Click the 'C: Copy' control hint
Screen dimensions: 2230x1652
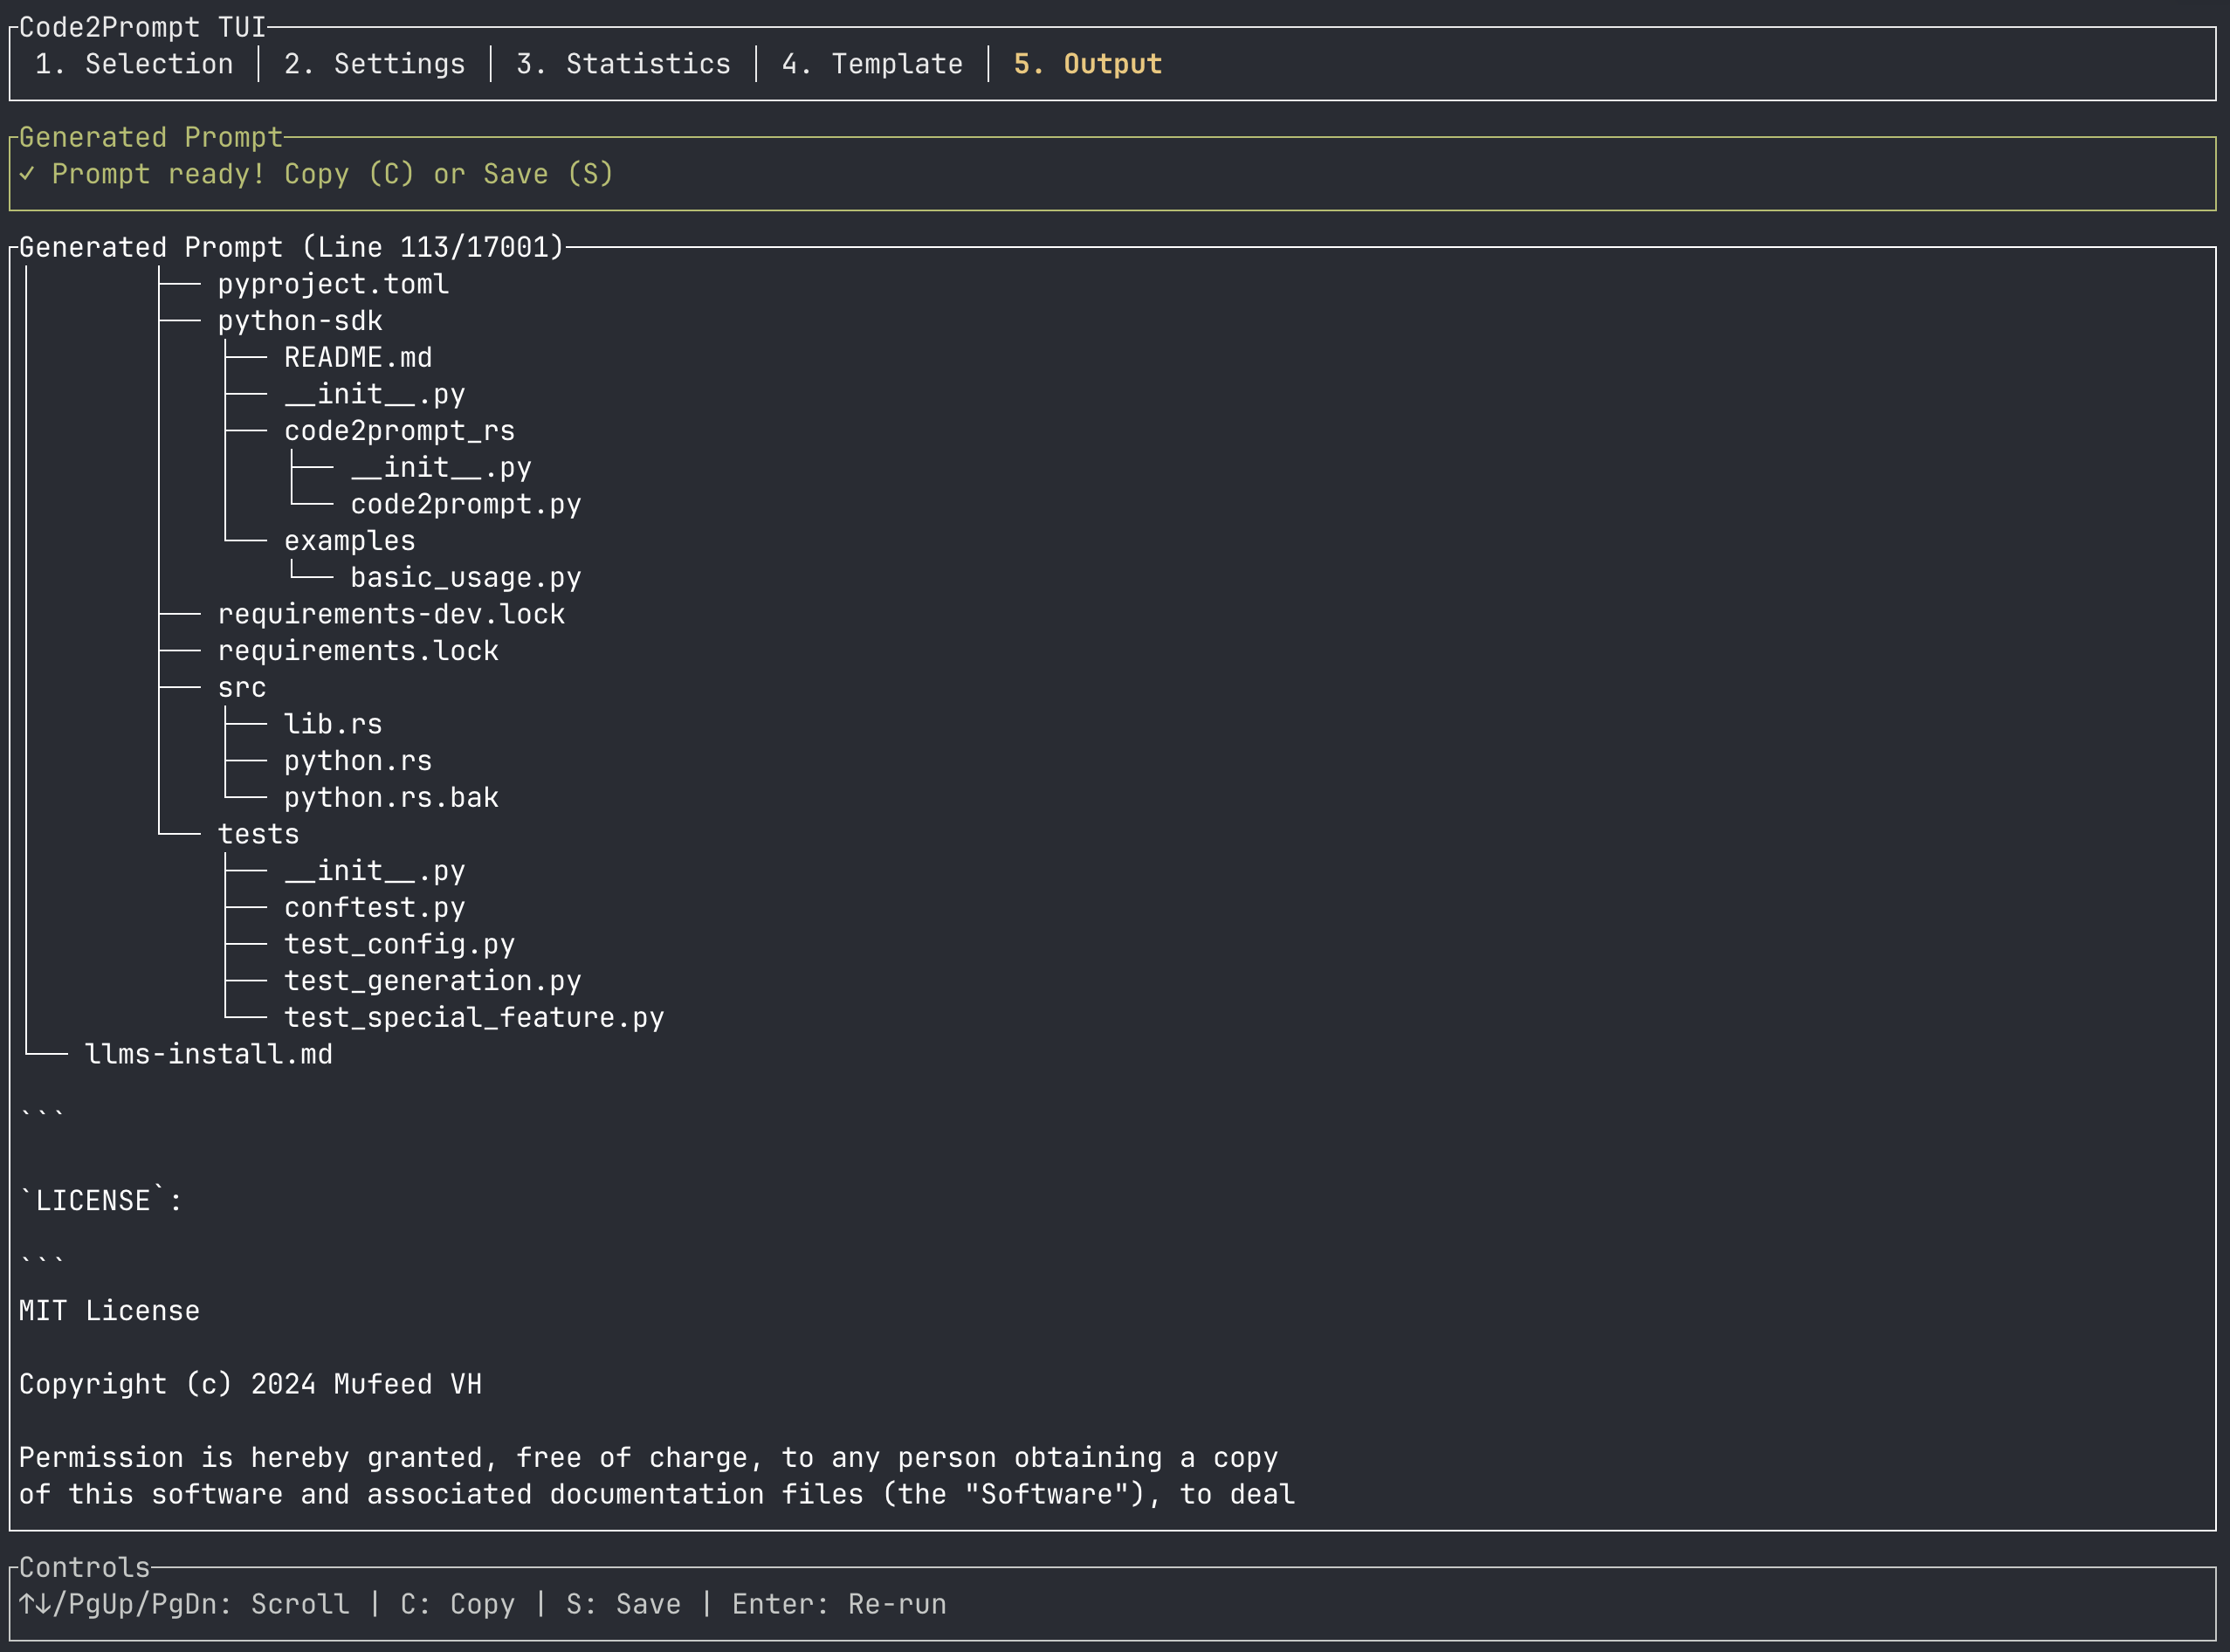point(458,1604)
